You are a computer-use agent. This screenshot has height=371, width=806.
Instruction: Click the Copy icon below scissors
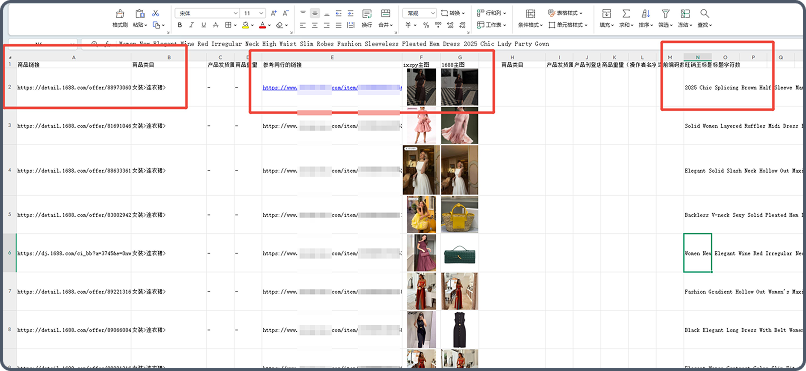click(x=156, y=24)
